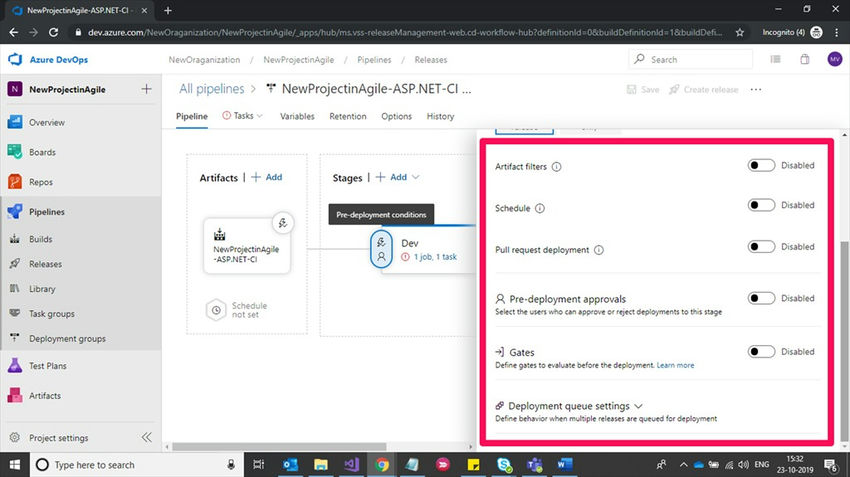Open Pipelines hub icon
The width and height of the screenshot is (850, 477).
(x=15, y=211)
